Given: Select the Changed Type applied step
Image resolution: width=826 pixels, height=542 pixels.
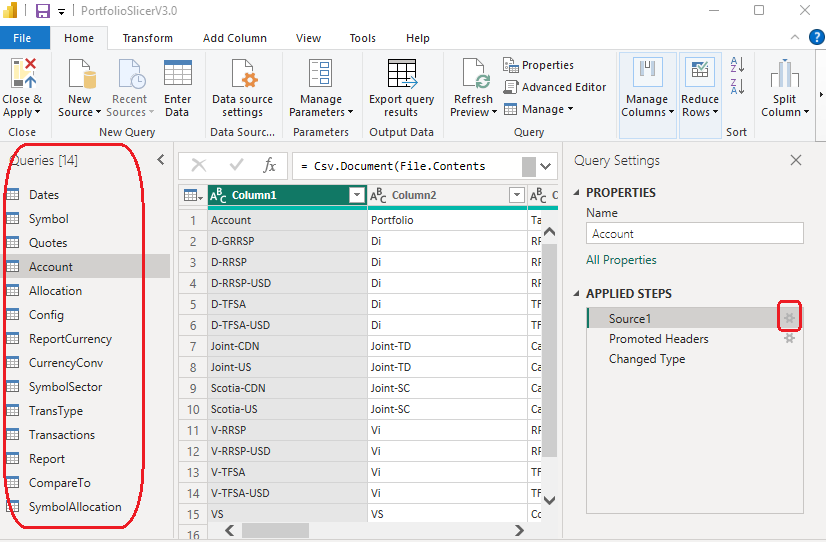Looking at the screenshot, I should [x=647, y=359].
